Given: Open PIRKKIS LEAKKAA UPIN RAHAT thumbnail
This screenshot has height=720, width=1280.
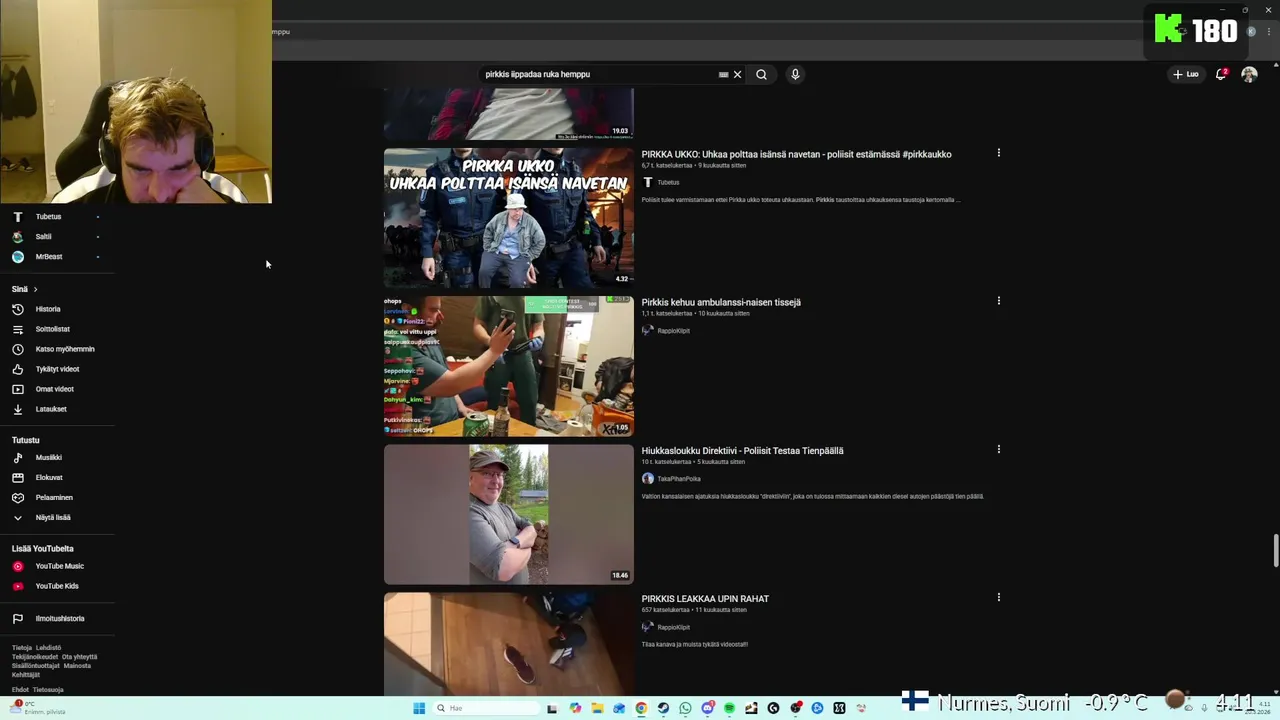Looking at the screenshot, I should 509,644.
